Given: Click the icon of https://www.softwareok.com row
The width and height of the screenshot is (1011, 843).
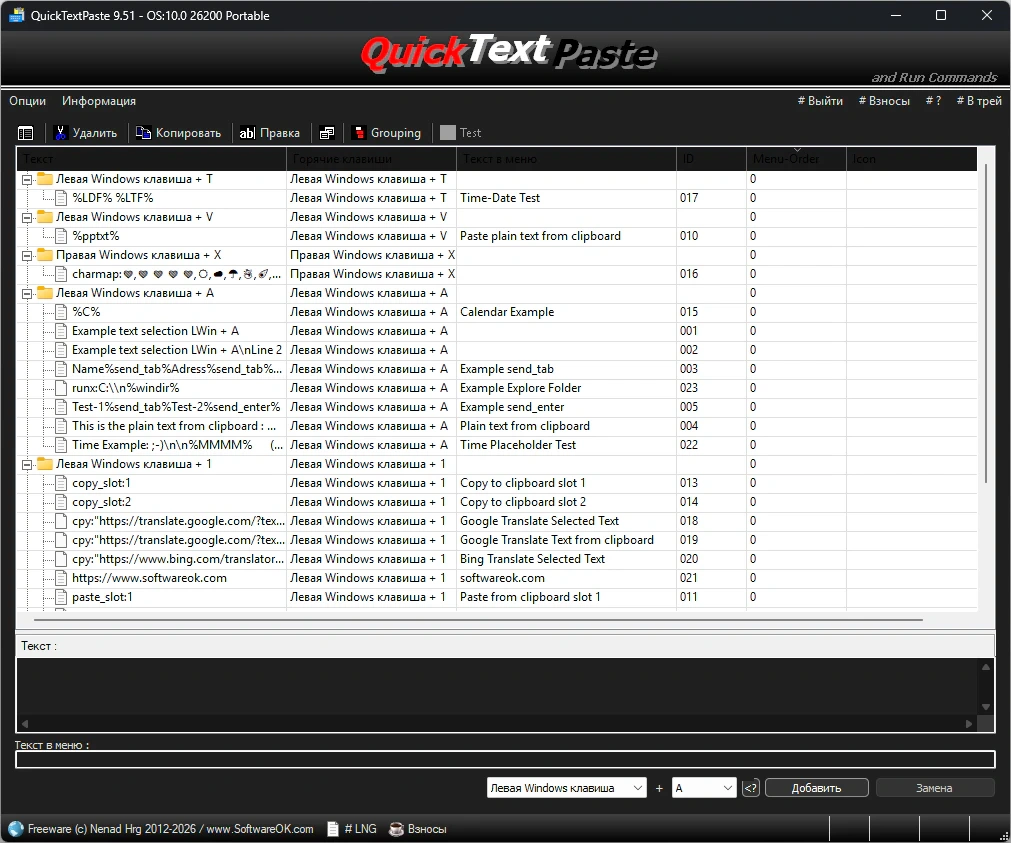Looking at the screenshot, I should click(61, 578).
